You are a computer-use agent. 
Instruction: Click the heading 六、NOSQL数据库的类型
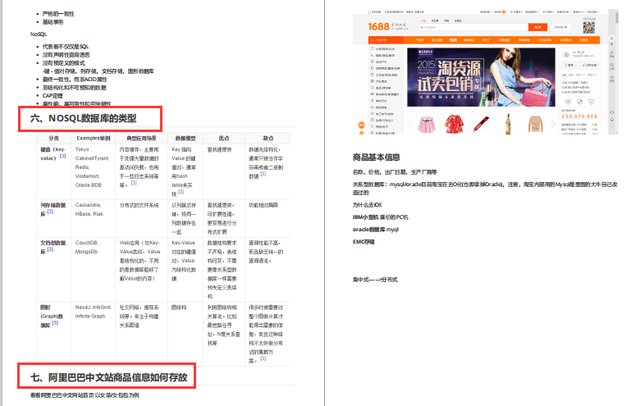[91, 119]
